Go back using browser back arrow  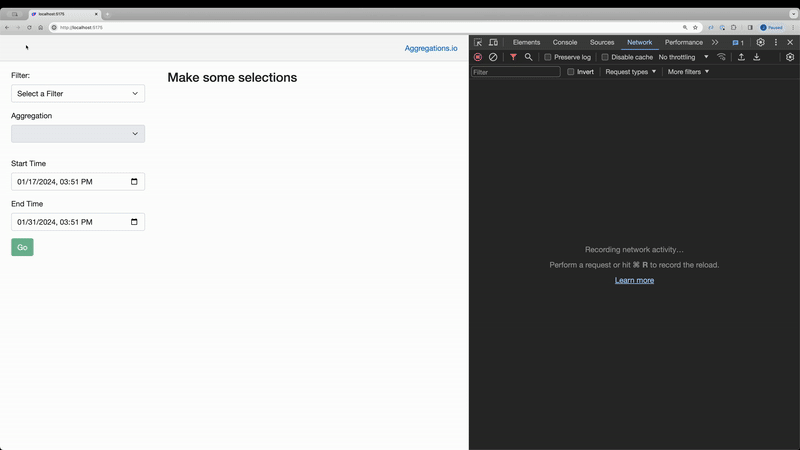point(7,28)
